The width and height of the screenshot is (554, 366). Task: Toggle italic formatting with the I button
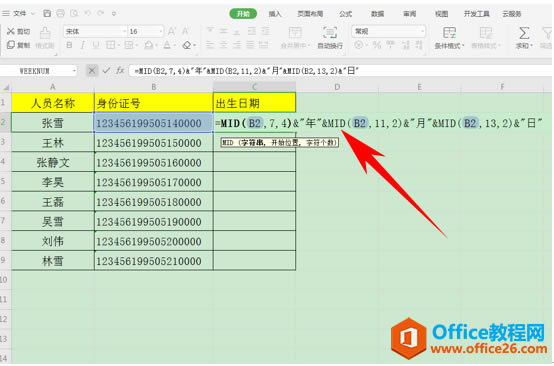coord(83,45)
